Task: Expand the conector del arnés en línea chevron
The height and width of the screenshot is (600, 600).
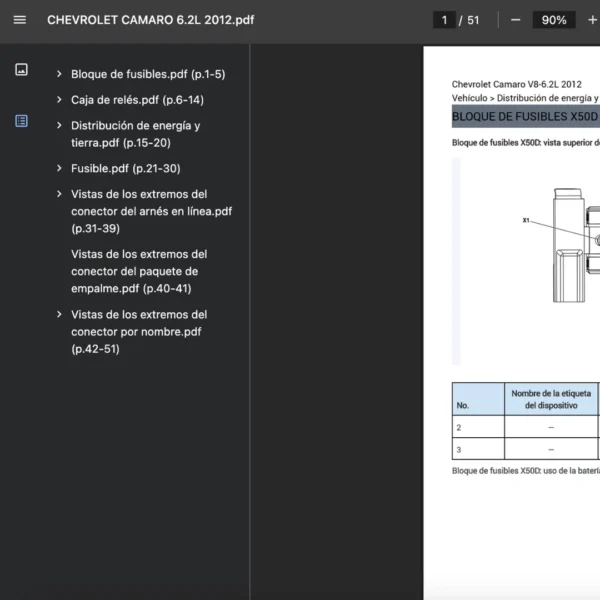Action: coord(60,194)
